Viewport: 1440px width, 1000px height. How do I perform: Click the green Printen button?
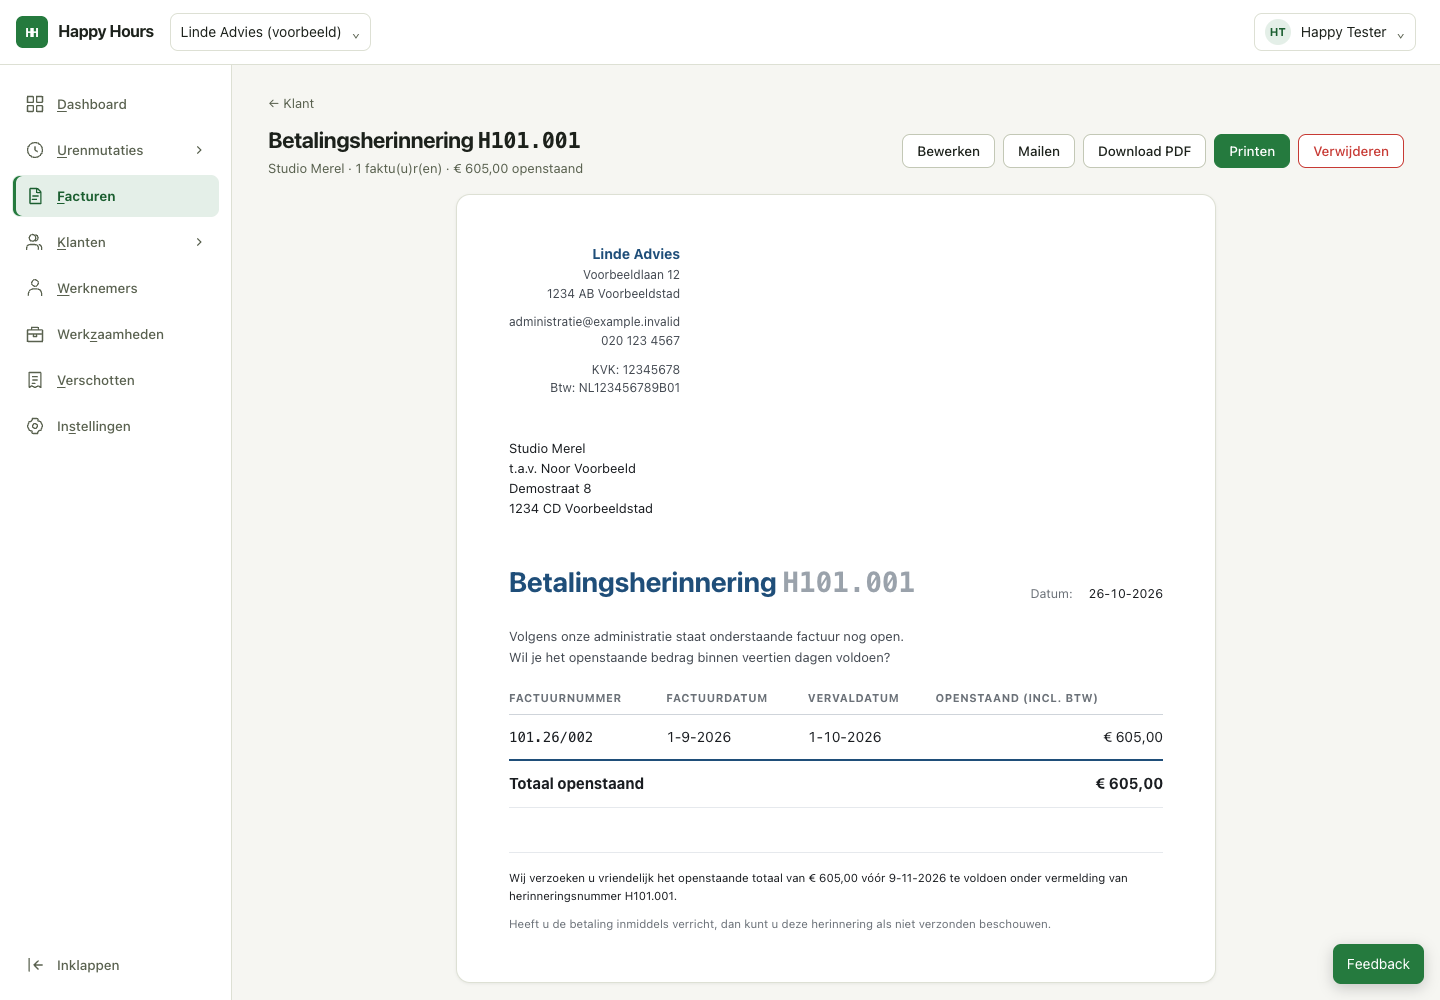(x=1252, y=151)
